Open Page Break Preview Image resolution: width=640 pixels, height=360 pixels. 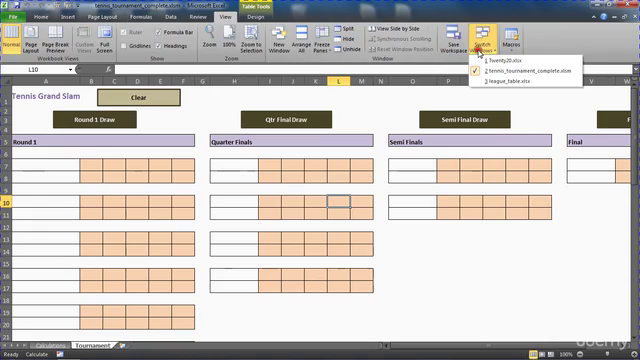coord(55,39)
